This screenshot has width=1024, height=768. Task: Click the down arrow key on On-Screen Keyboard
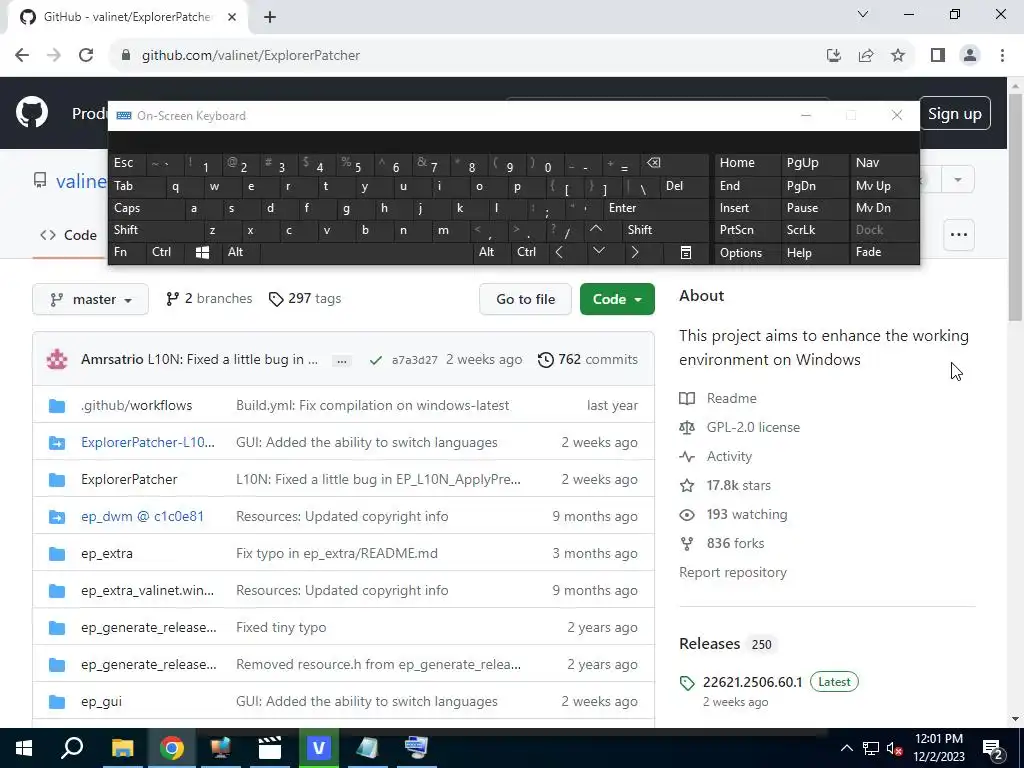pyautogui.click(x=599, y=251)
